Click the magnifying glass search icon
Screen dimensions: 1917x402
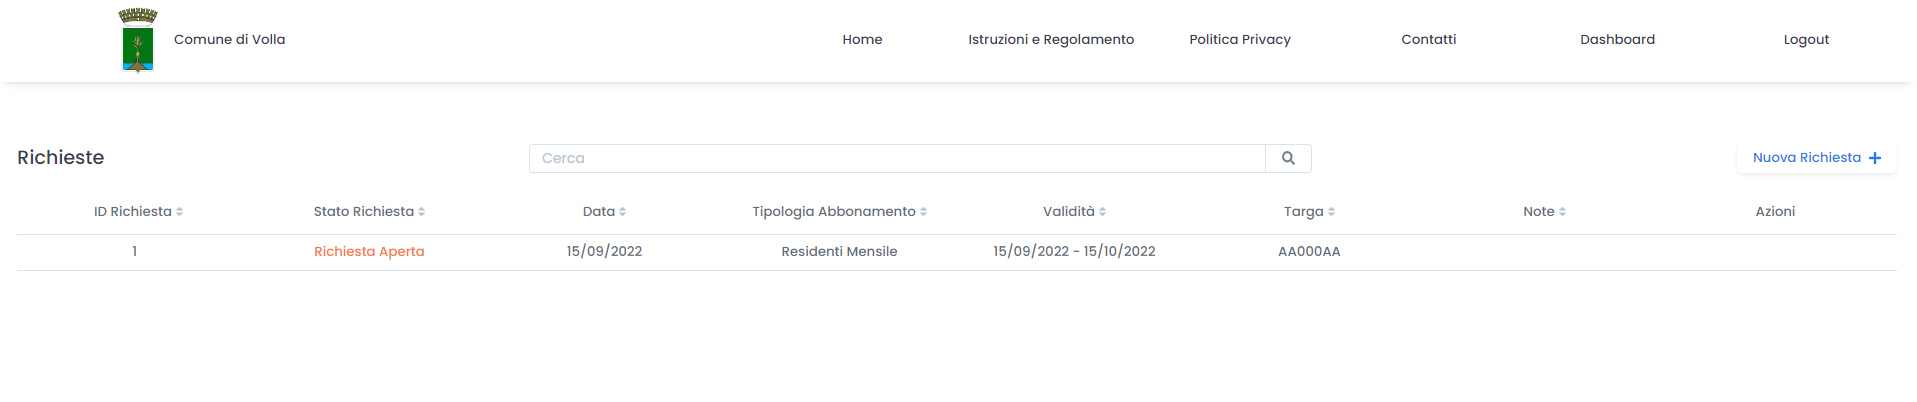point(1288,158)
